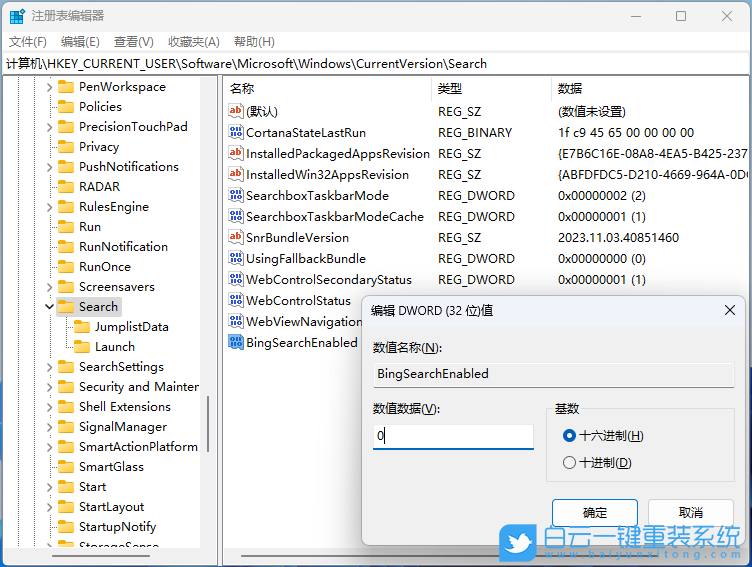Click the DWORD icon of SearchboxTaskbarMode
Viewport: 752px width, 567px height.
(235, 195)
